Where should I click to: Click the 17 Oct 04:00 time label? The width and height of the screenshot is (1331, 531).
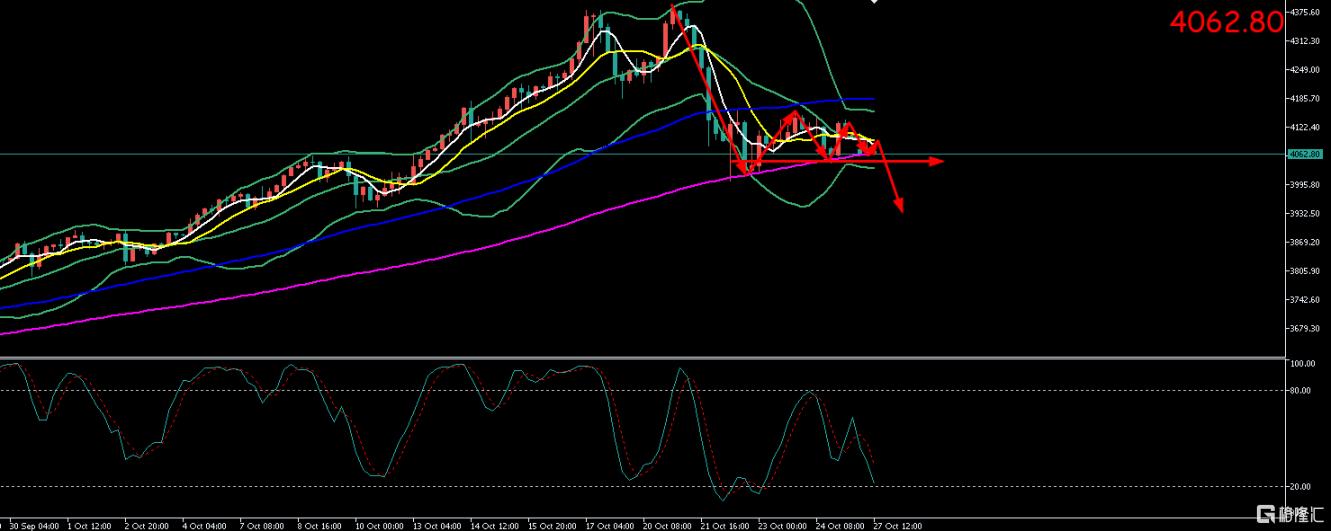[x=610, y=525]
